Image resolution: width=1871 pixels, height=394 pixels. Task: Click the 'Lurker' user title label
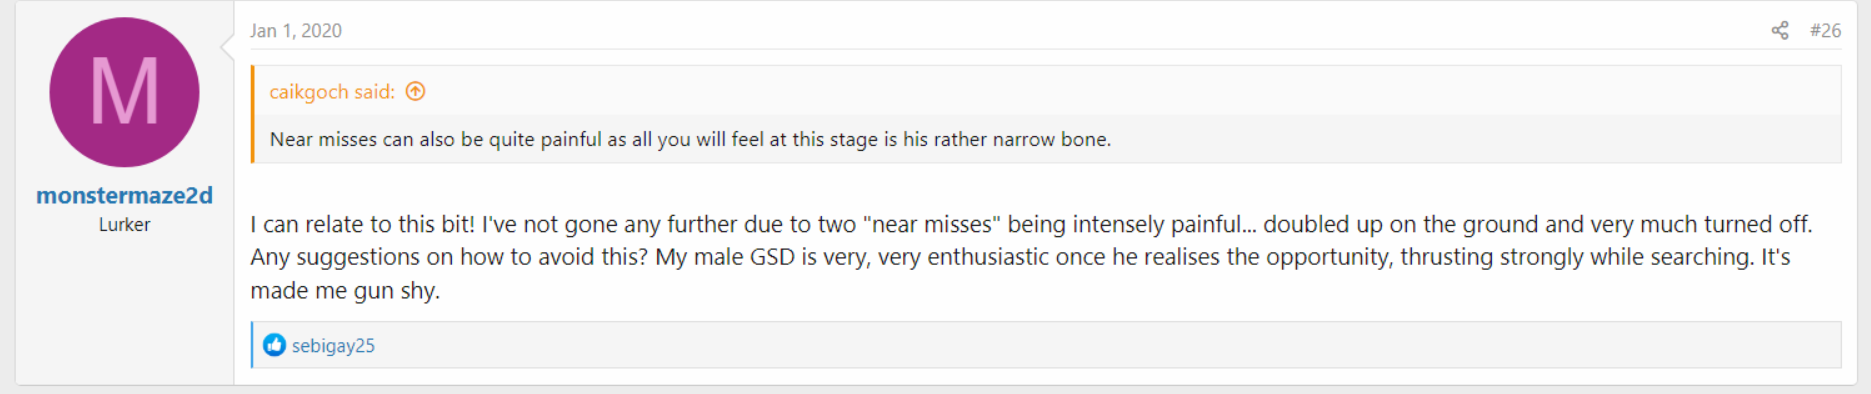tap(124, 225)
